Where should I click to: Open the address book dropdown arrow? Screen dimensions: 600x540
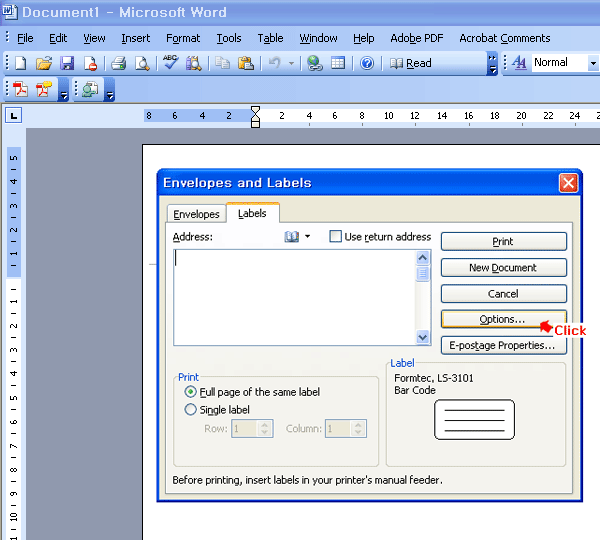[308, 237]
